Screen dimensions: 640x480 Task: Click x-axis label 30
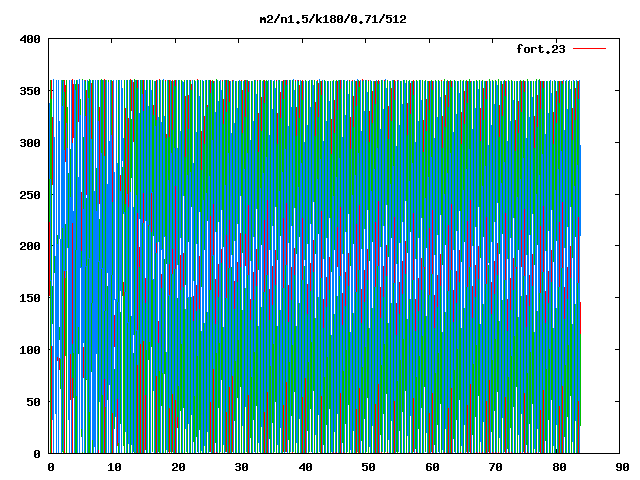click(241, 467)
